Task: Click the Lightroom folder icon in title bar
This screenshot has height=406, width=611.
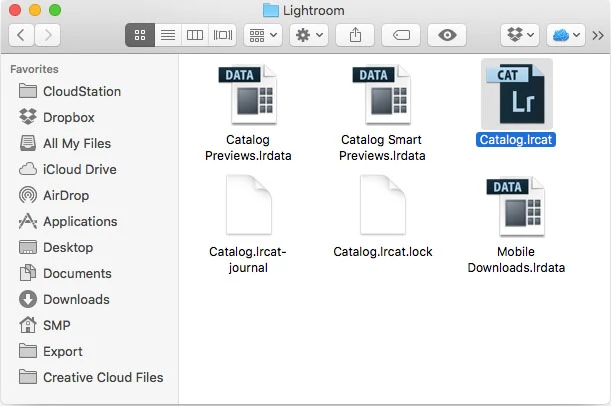Action: 270,11
